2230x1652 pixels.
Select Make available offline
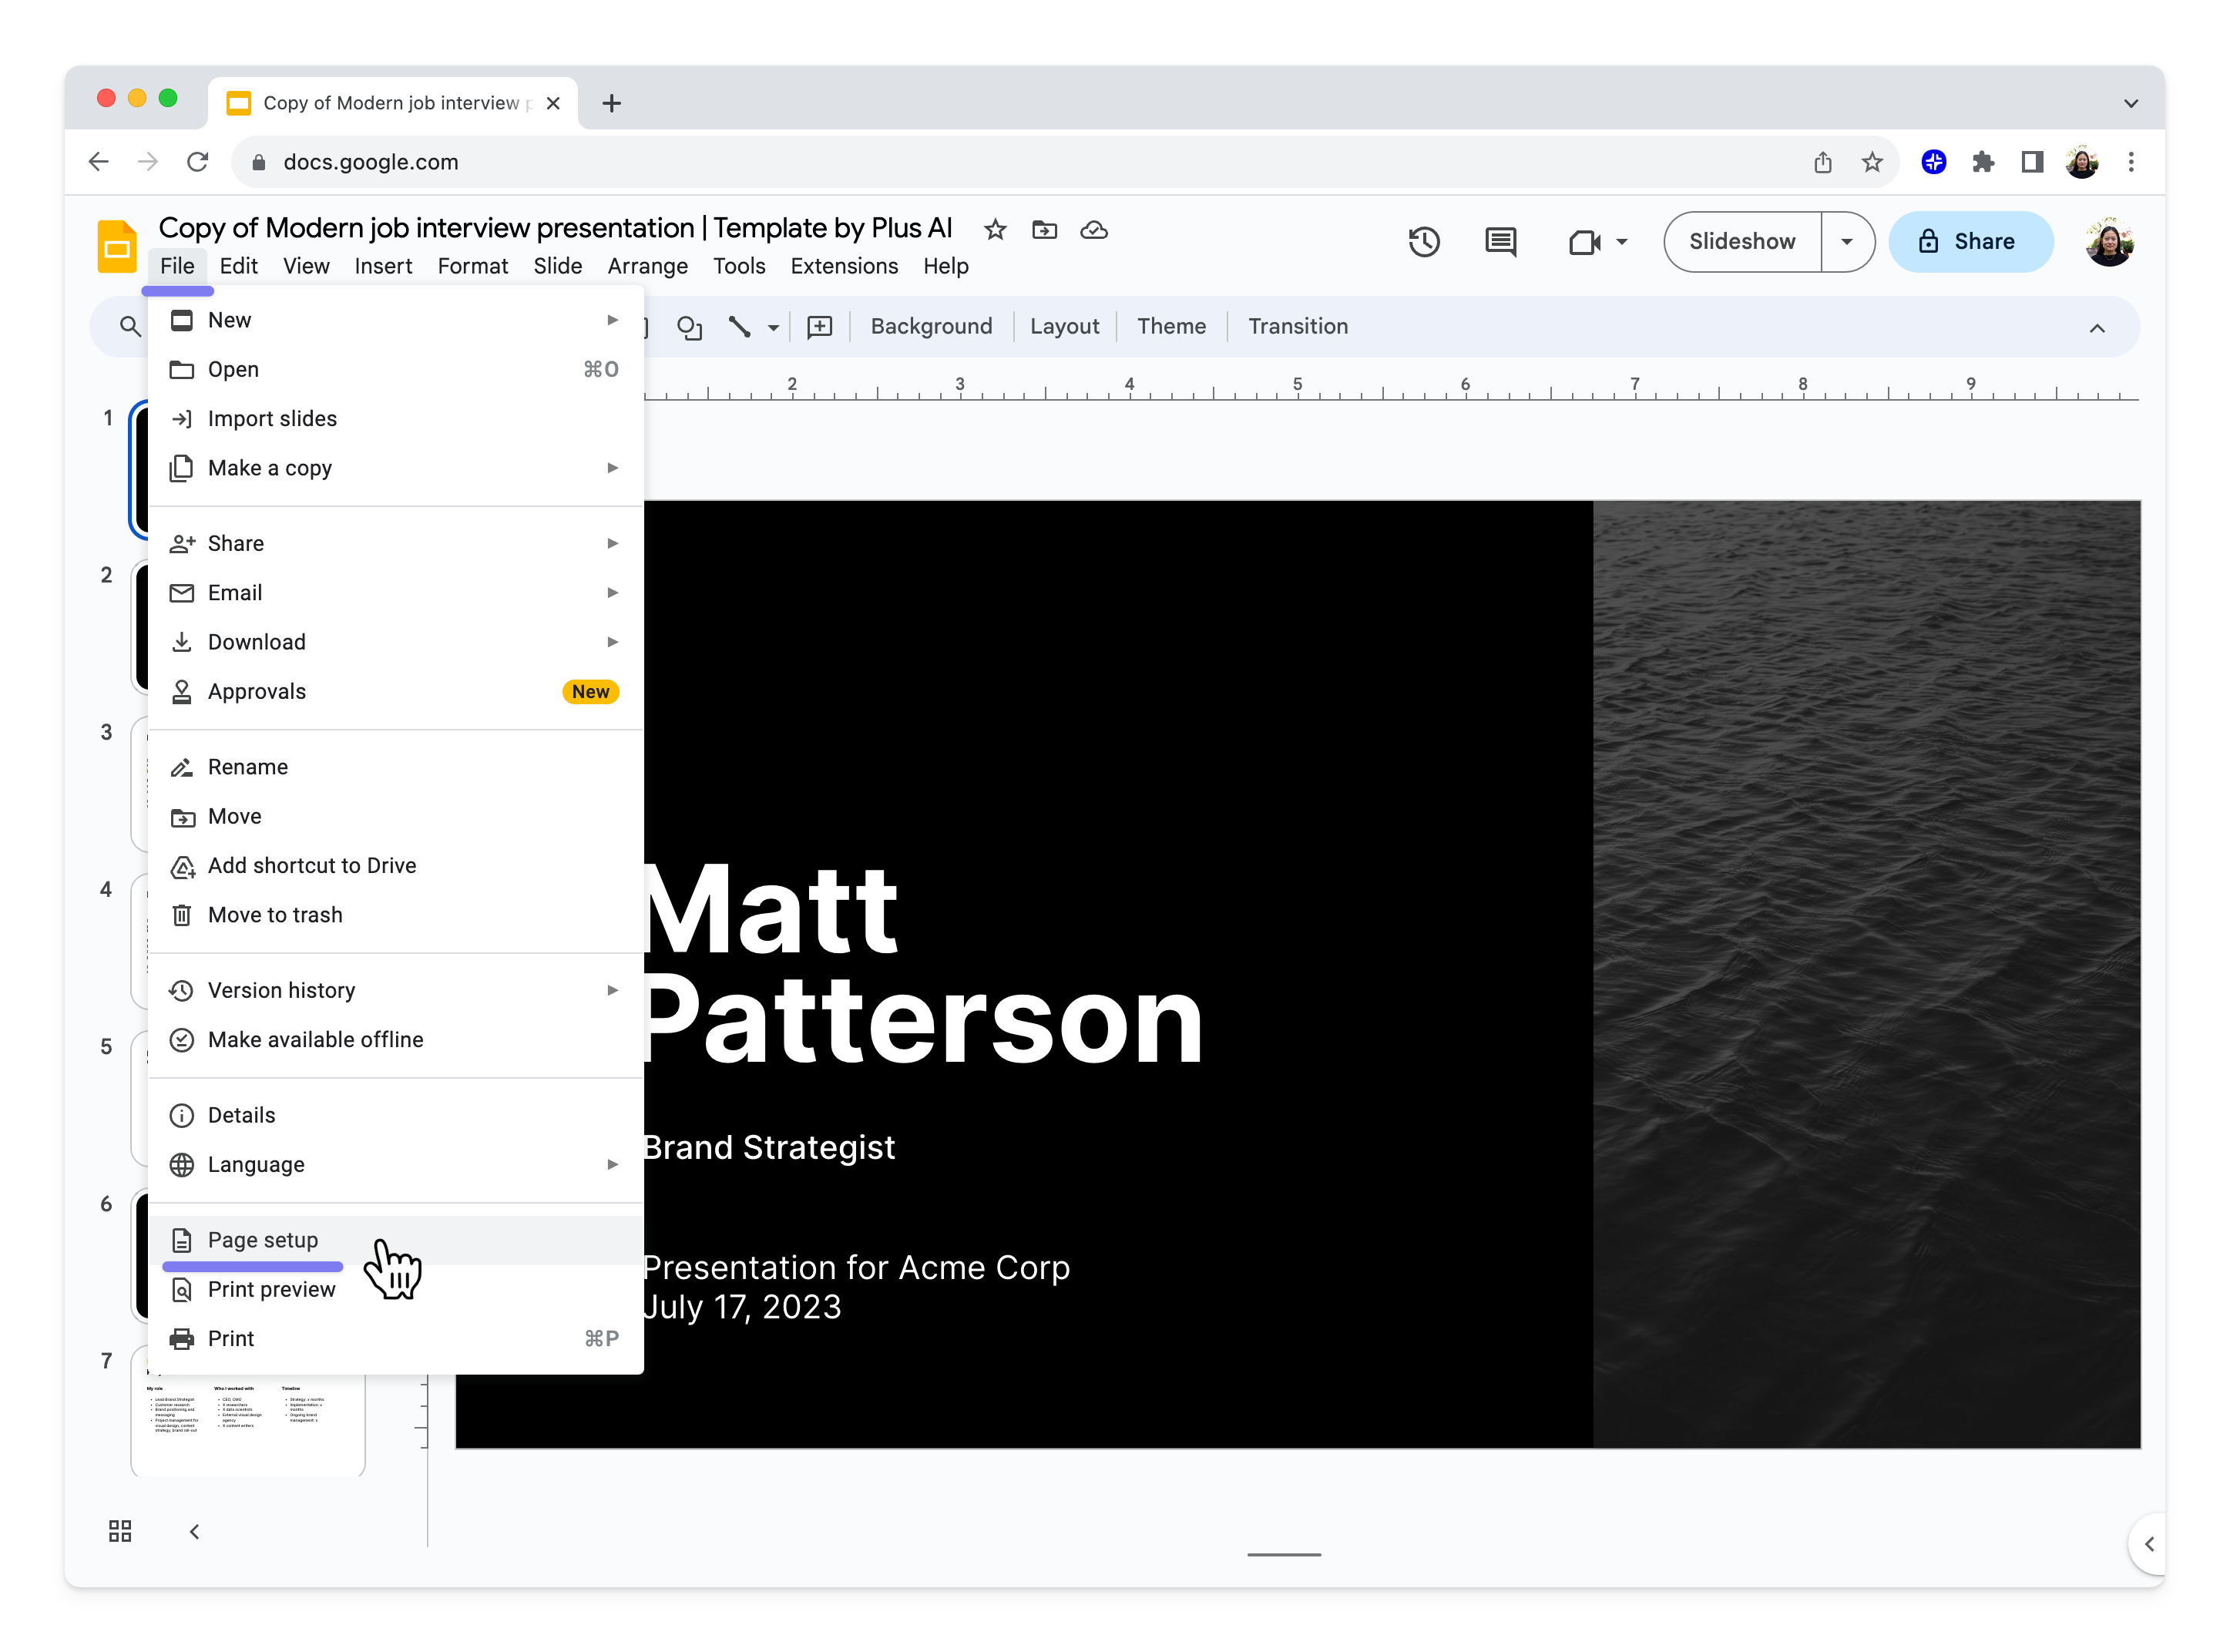(395, 1040)
